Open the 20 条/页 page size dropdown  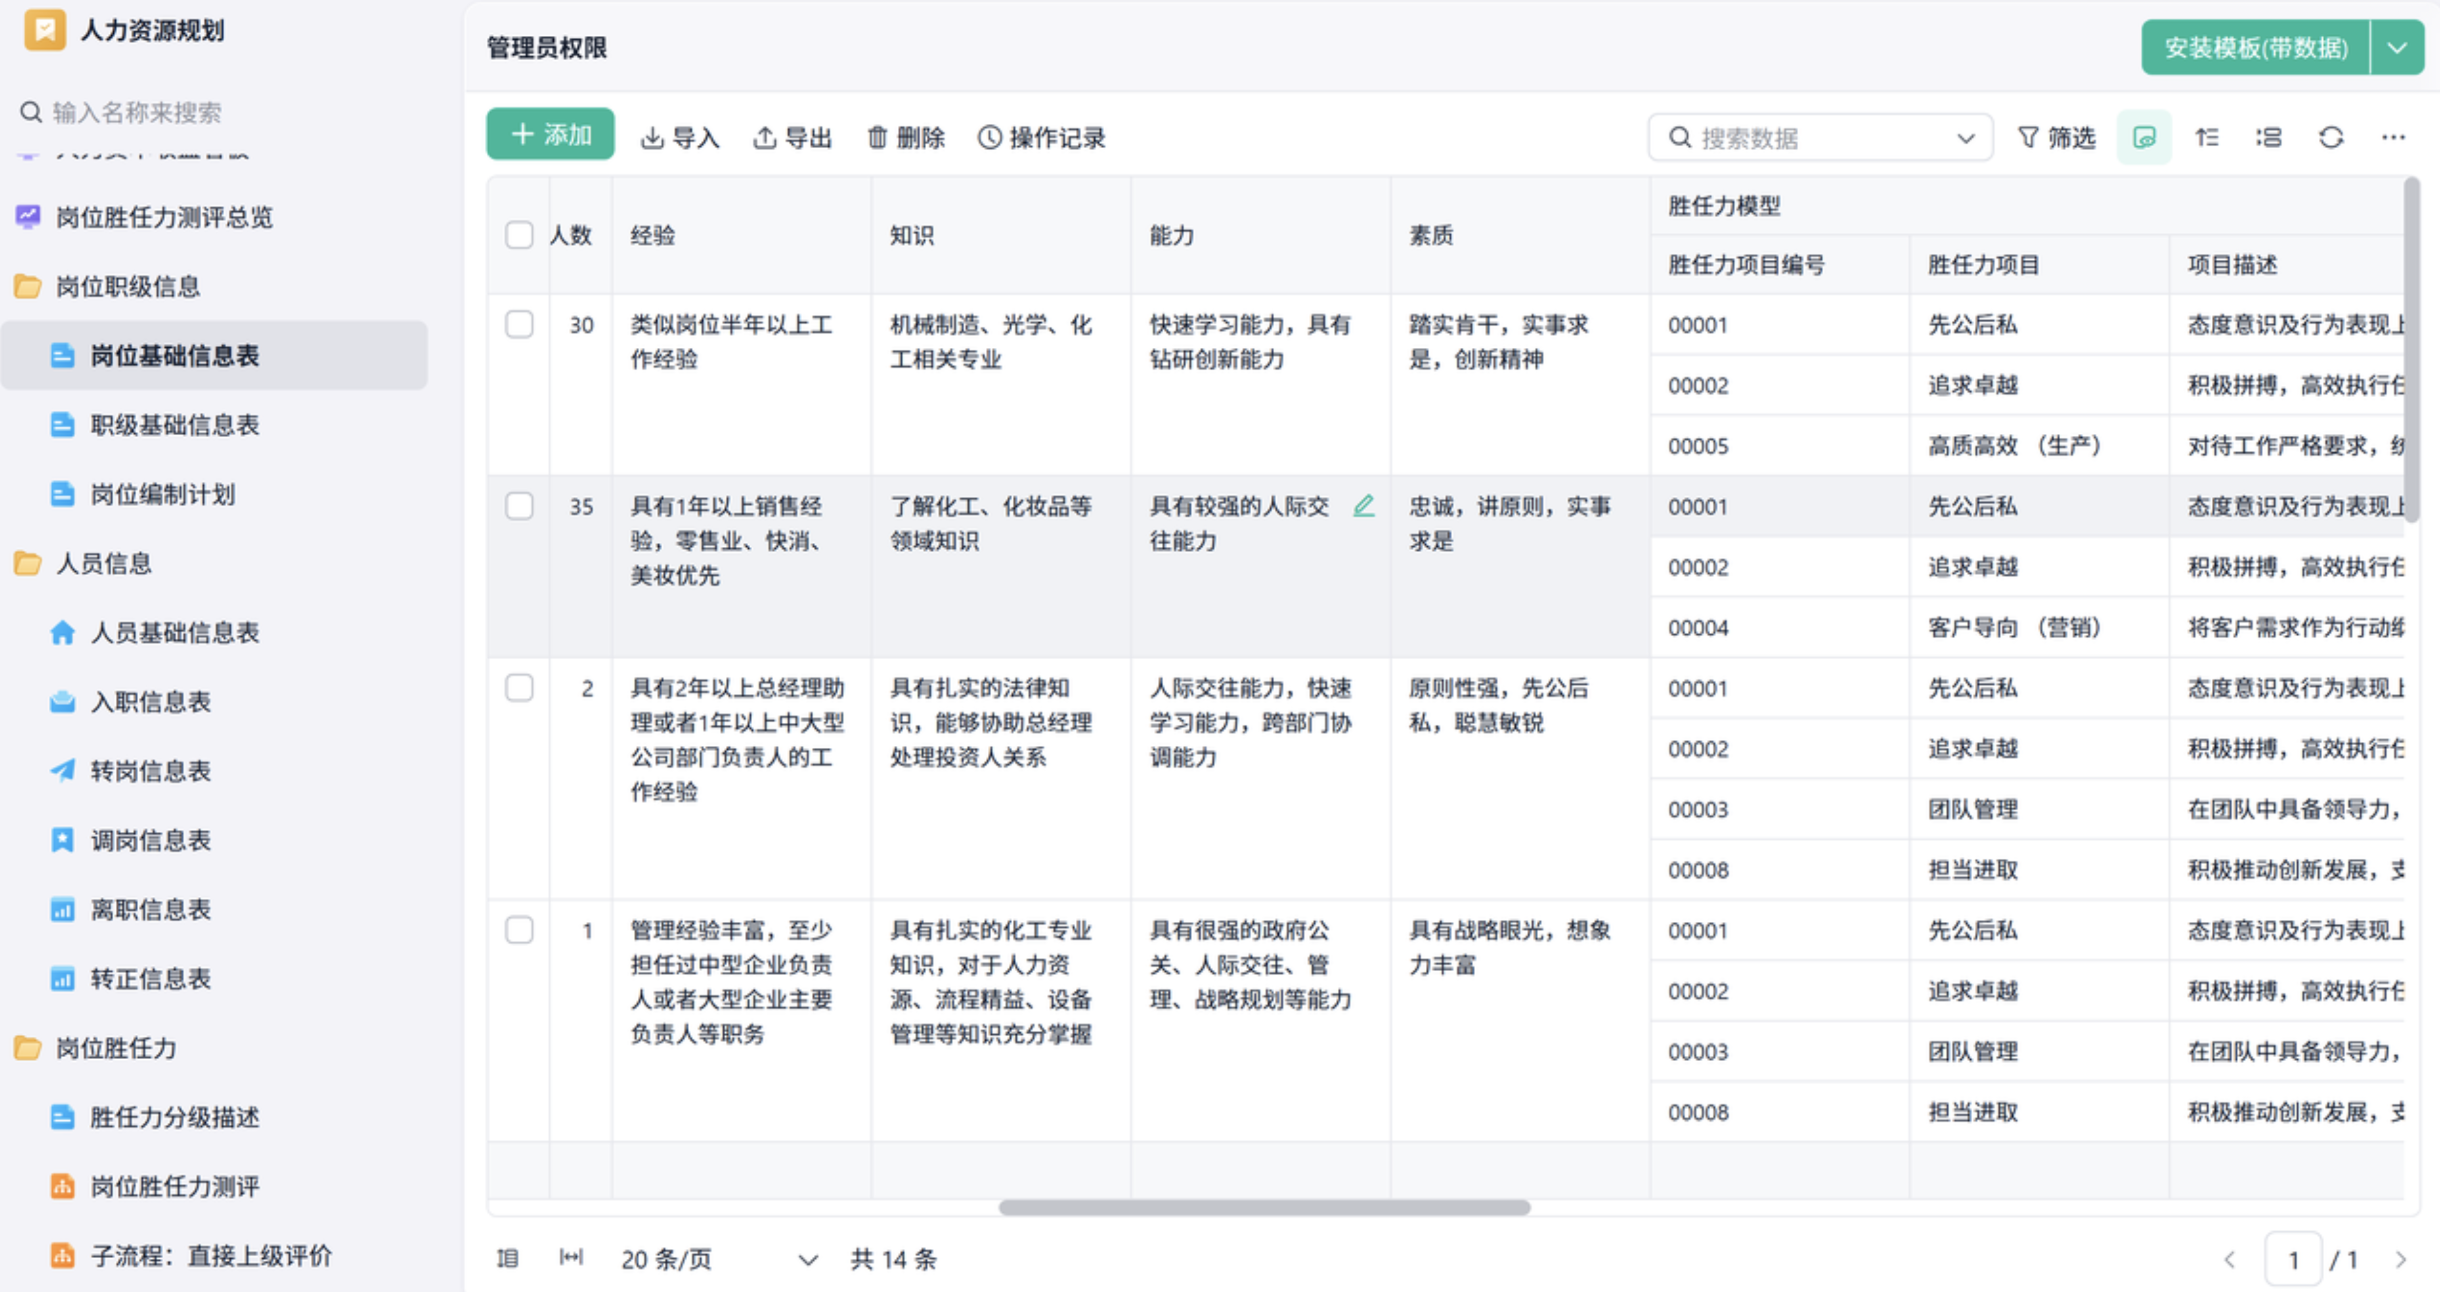720,1259
